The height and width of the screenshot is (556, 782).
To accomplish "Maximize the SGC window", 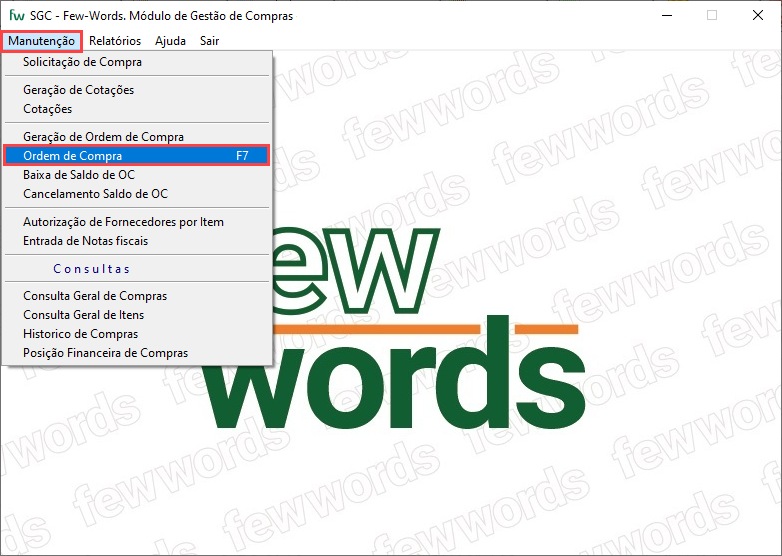I will [x=712, y=15].
